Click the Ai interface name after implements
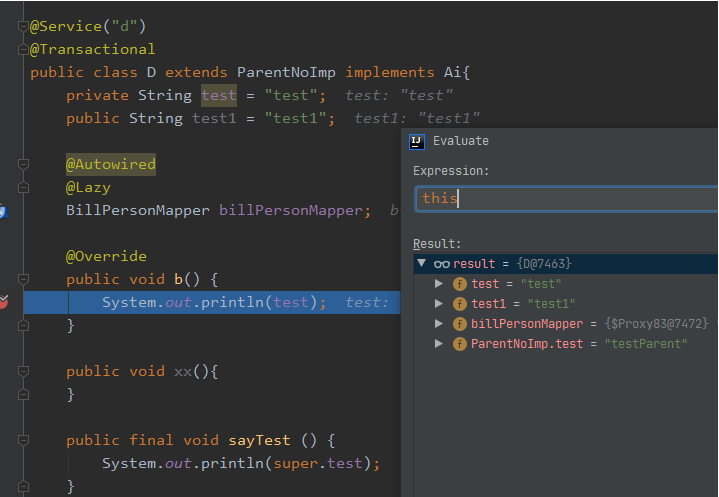Viewport: 719px width, 497px height. click(453, 72)
